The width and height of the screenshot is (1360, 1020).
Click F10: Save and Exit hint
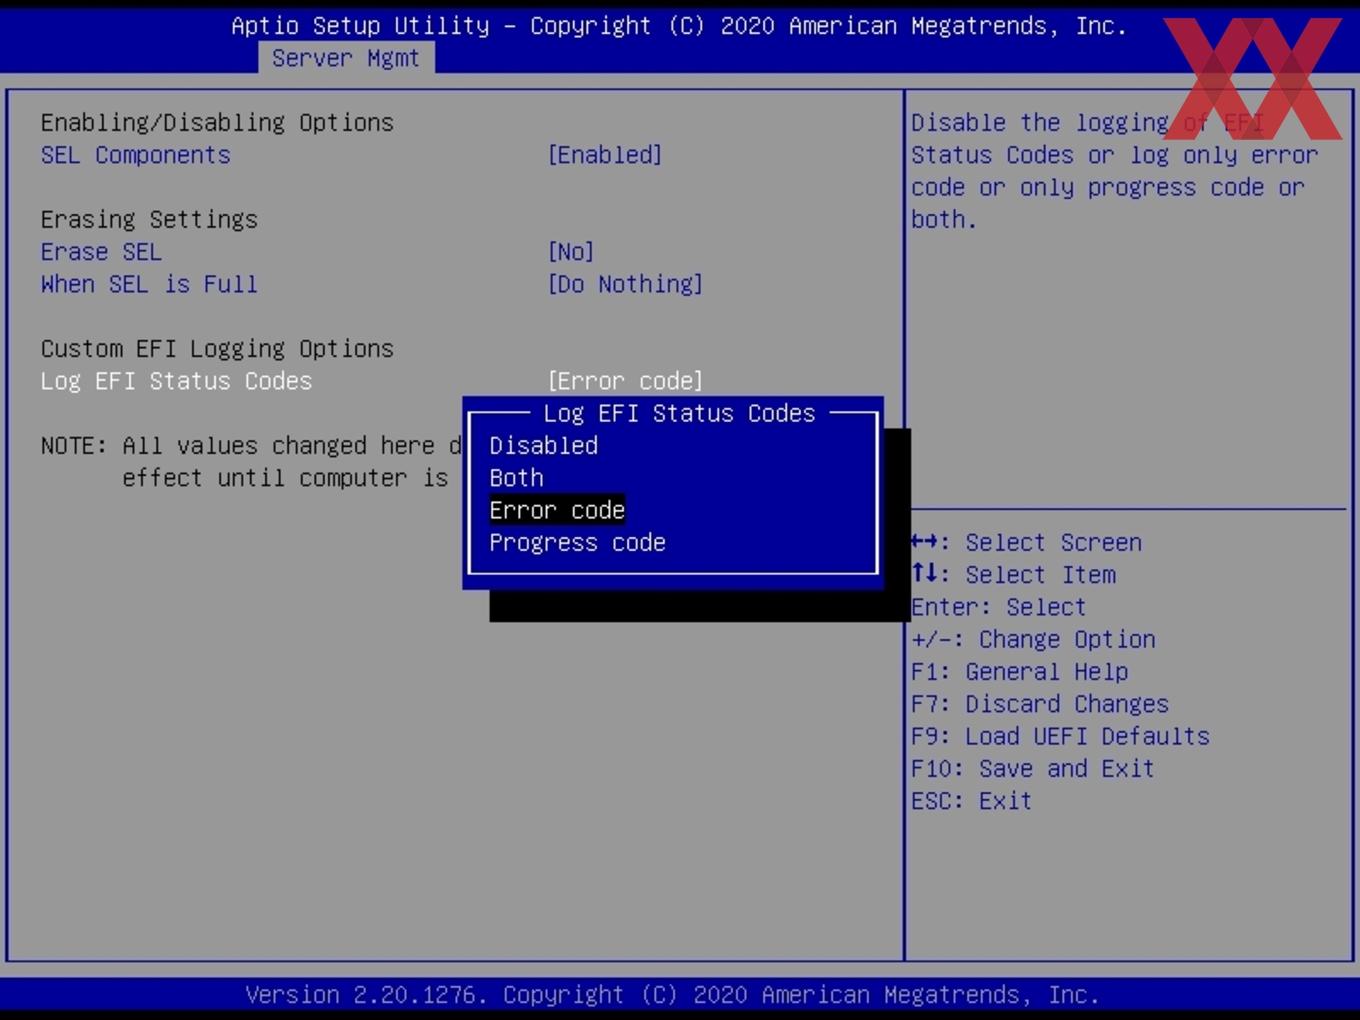click(x=1033, y=769)
